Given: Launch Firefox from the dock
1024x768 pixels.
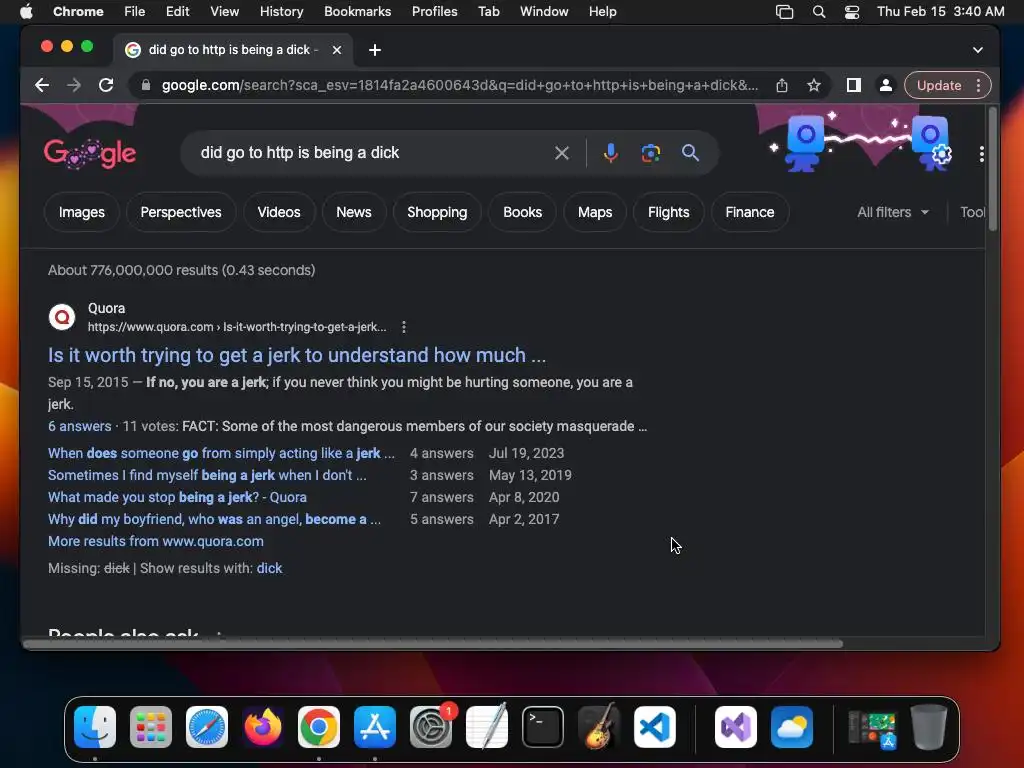Looking at the screenshot, I should coord(263,727).
